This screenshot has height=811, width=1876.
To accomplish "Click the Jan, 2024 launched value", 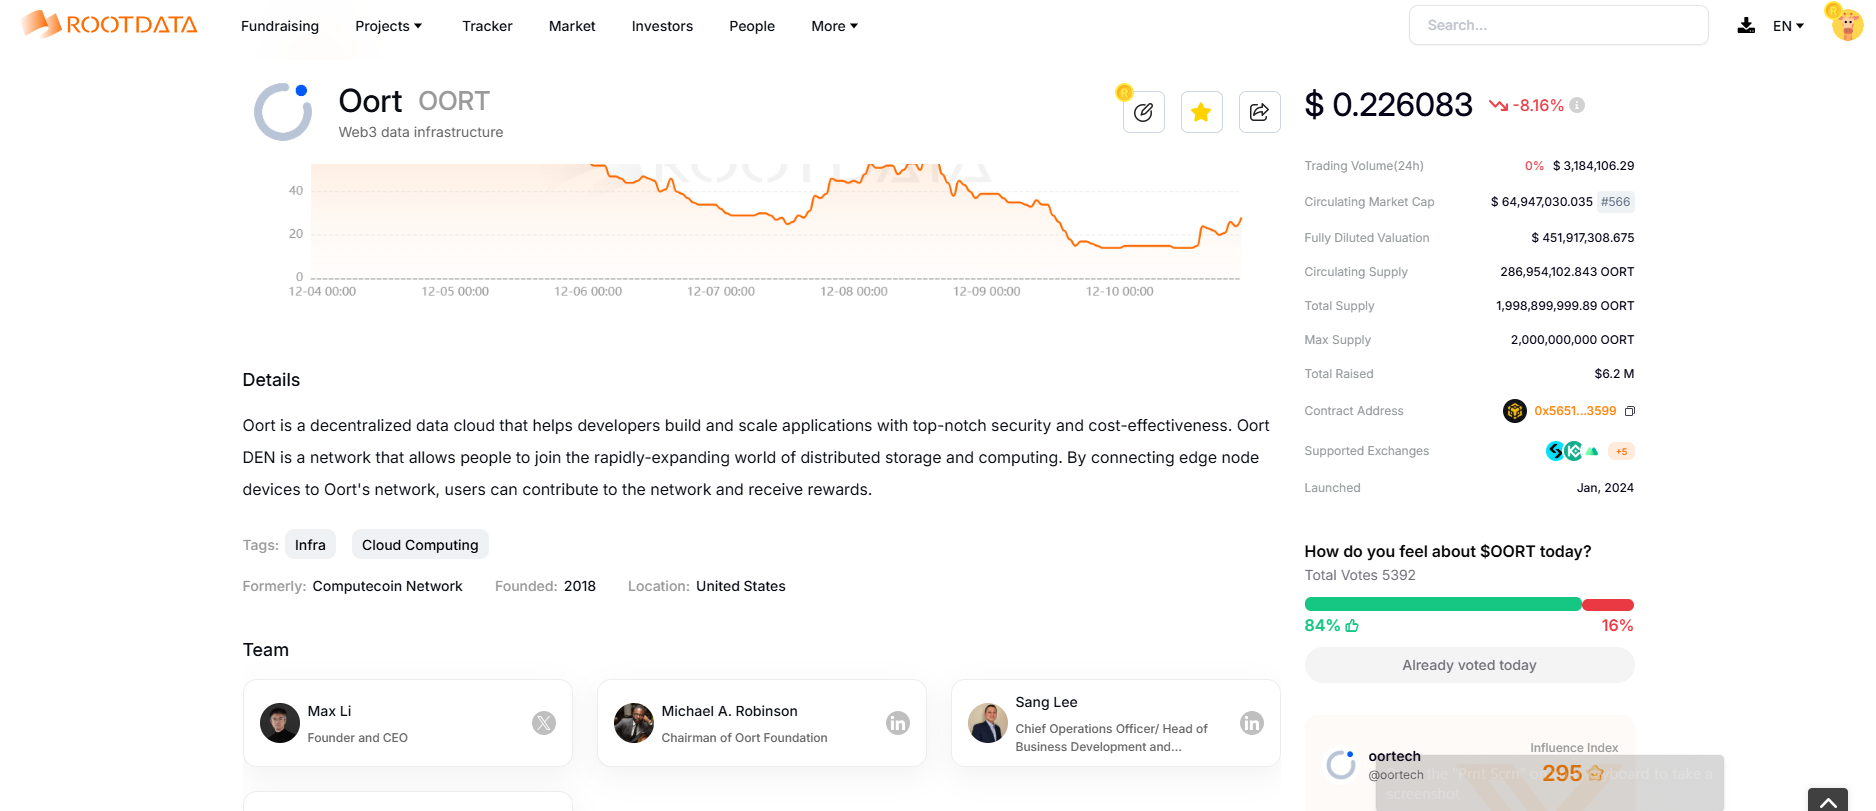I will click(1605, 488).
